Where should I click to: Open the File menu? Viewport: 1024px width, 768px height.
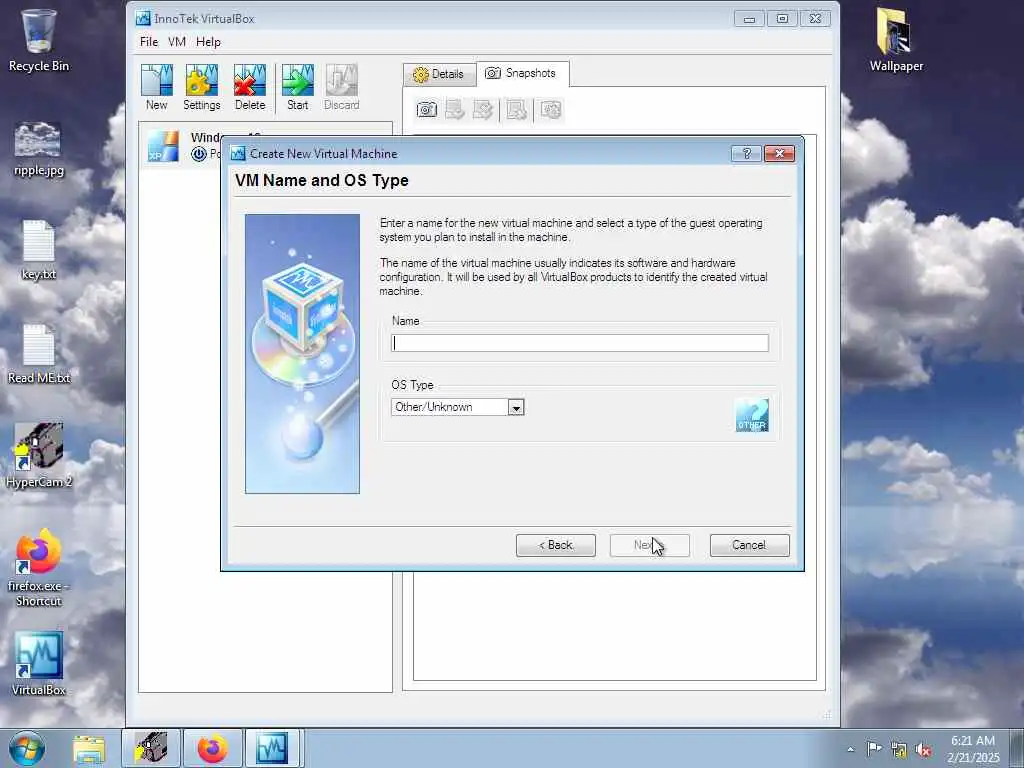tap(149, 42)
